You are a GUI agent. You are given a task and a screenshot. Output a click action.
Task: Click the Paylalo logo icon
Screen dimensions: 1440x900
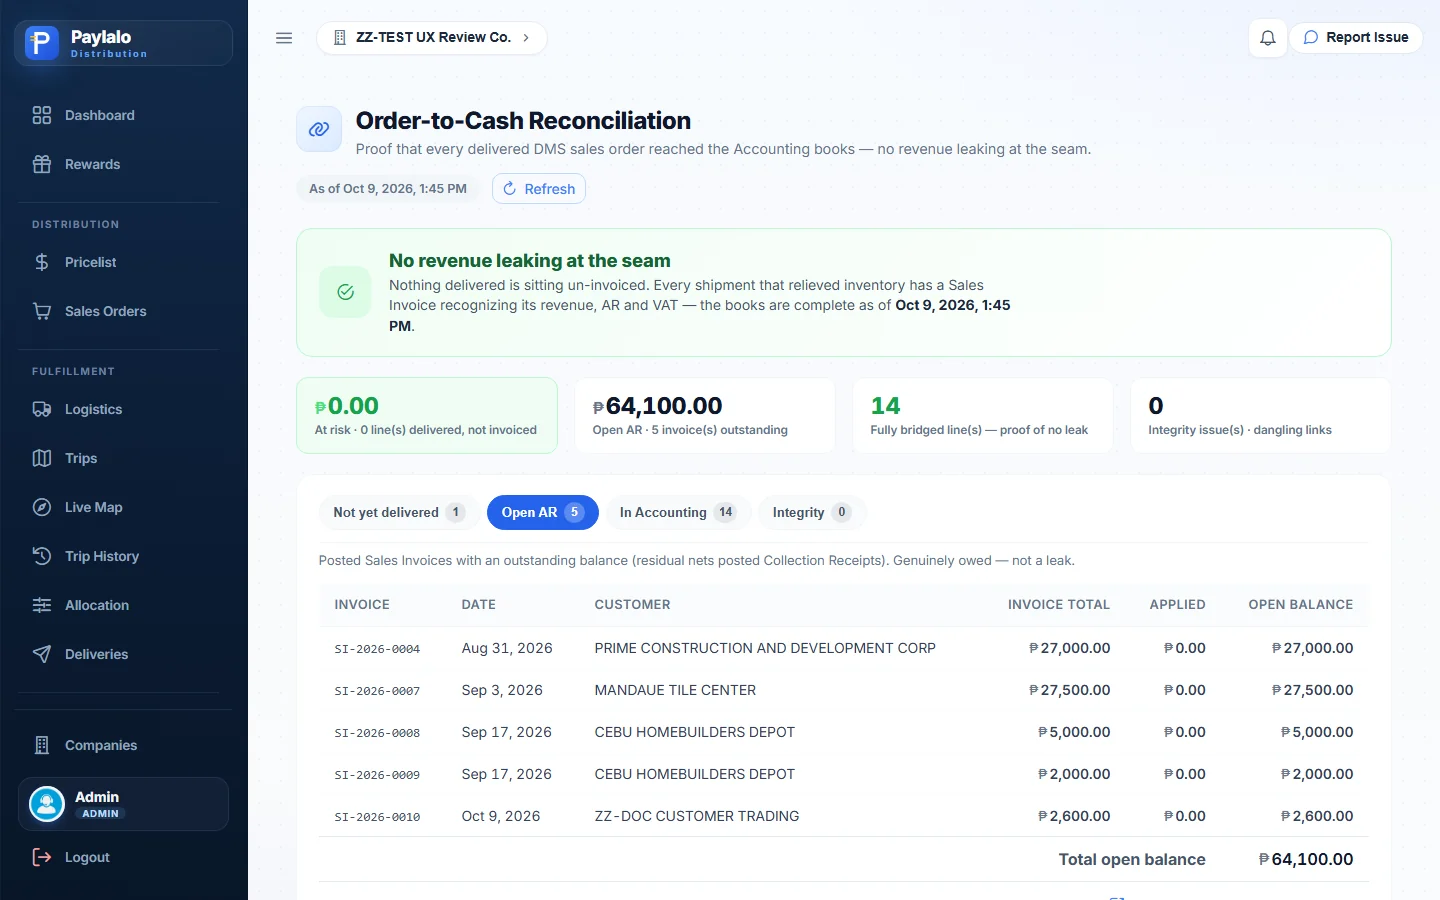(x=42, y=43)
